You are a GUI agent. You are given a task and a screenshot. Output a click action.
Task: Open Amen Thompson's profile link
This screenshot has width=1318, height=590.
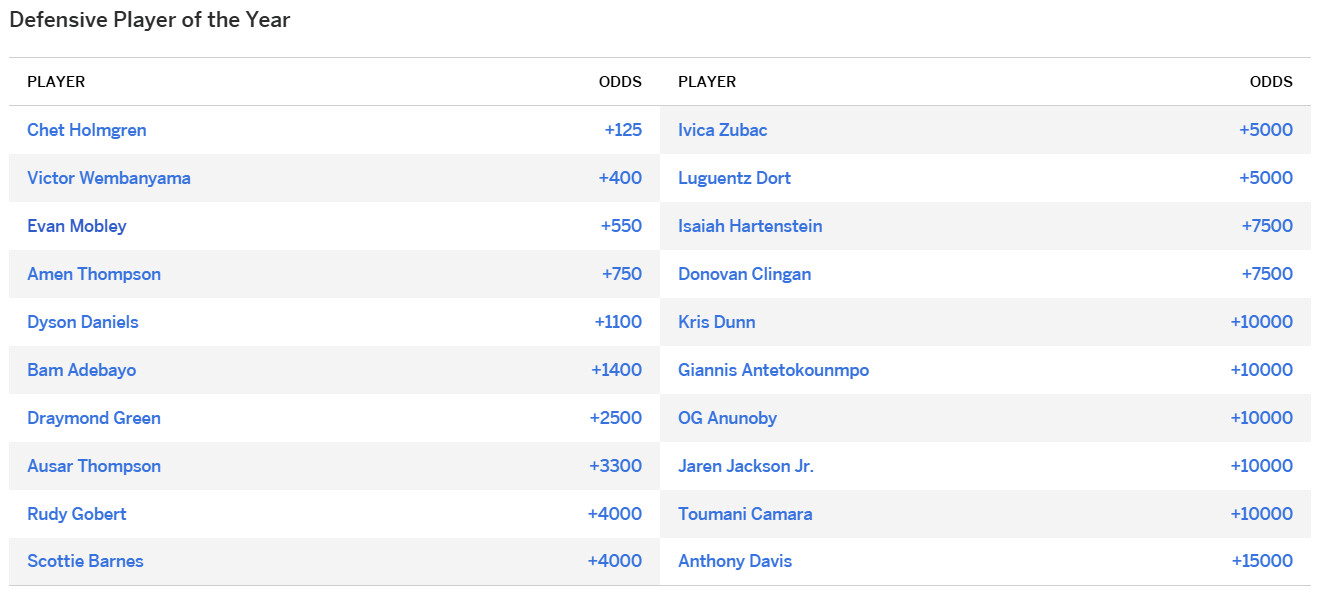(94, 274)
